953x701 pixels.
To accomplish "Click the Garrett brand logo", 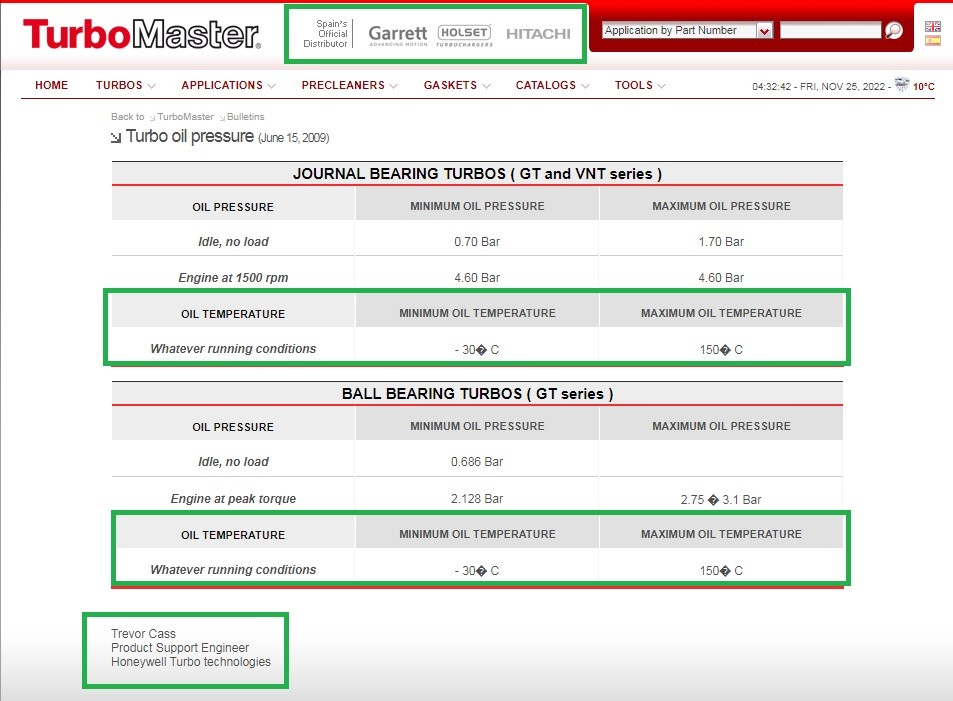I will pos(398,35).
